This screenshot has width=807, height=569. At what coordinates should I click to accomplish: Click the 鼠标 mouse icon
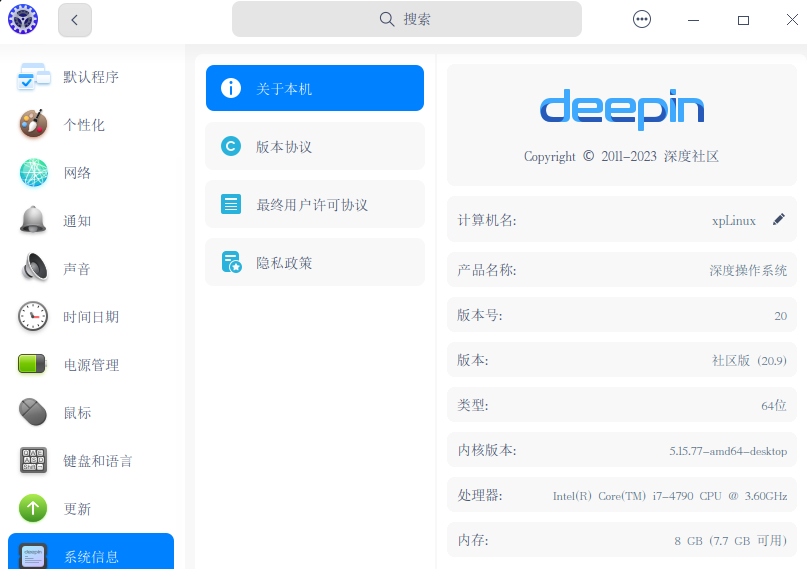pos(33,412)
